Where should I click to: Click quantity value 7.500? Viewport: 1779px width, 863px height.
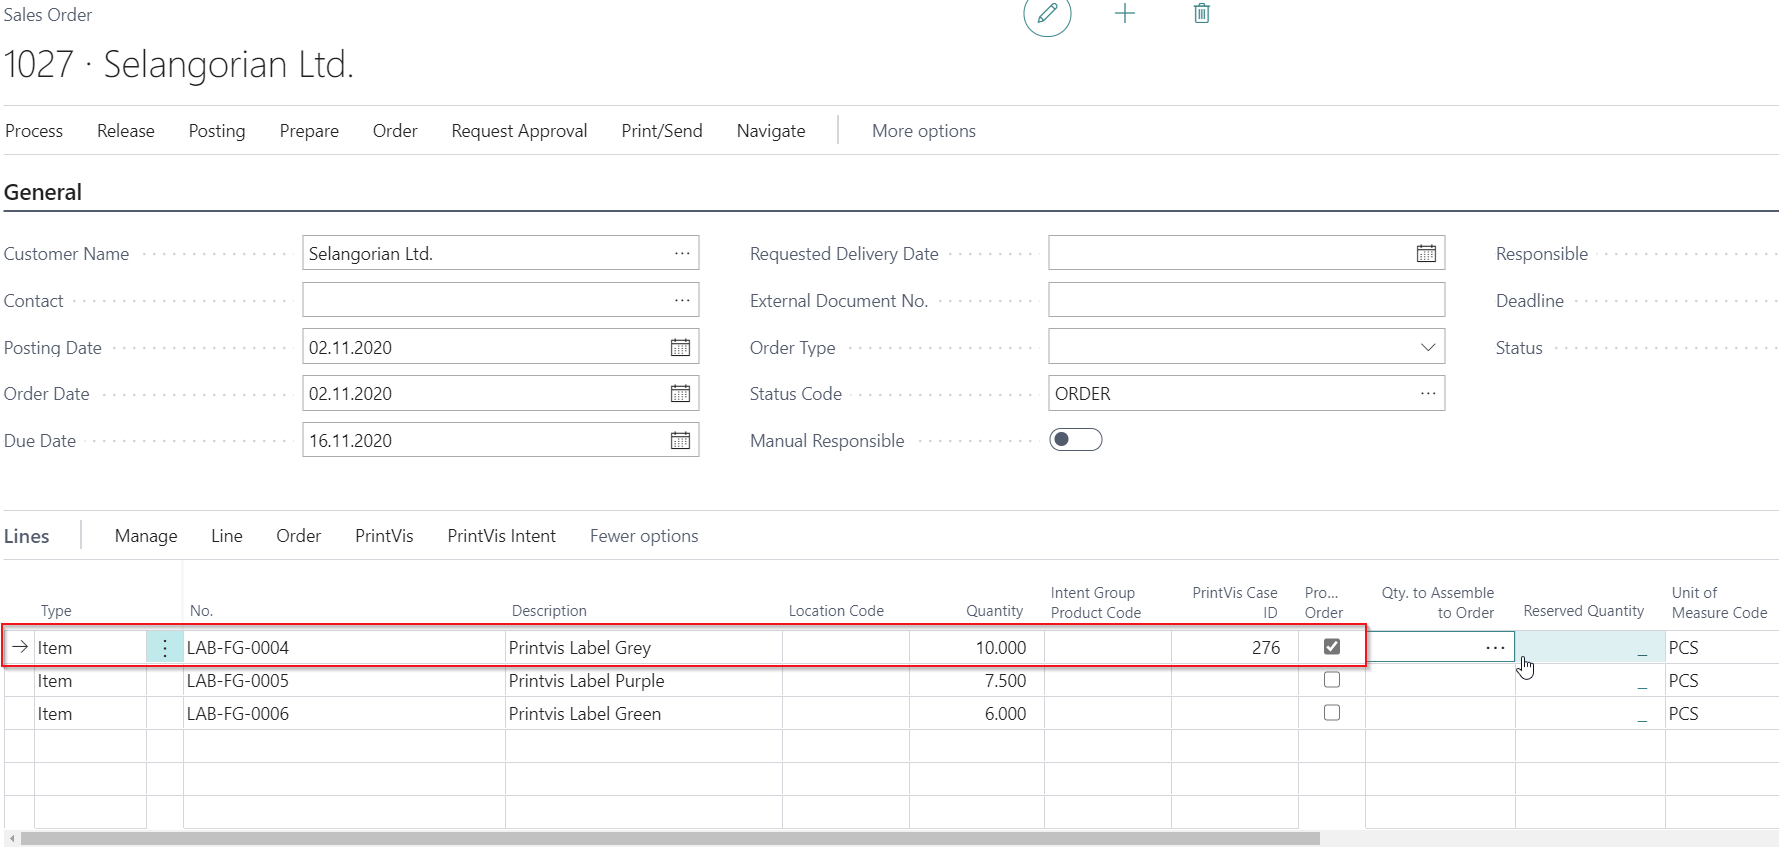[1005, 681]
